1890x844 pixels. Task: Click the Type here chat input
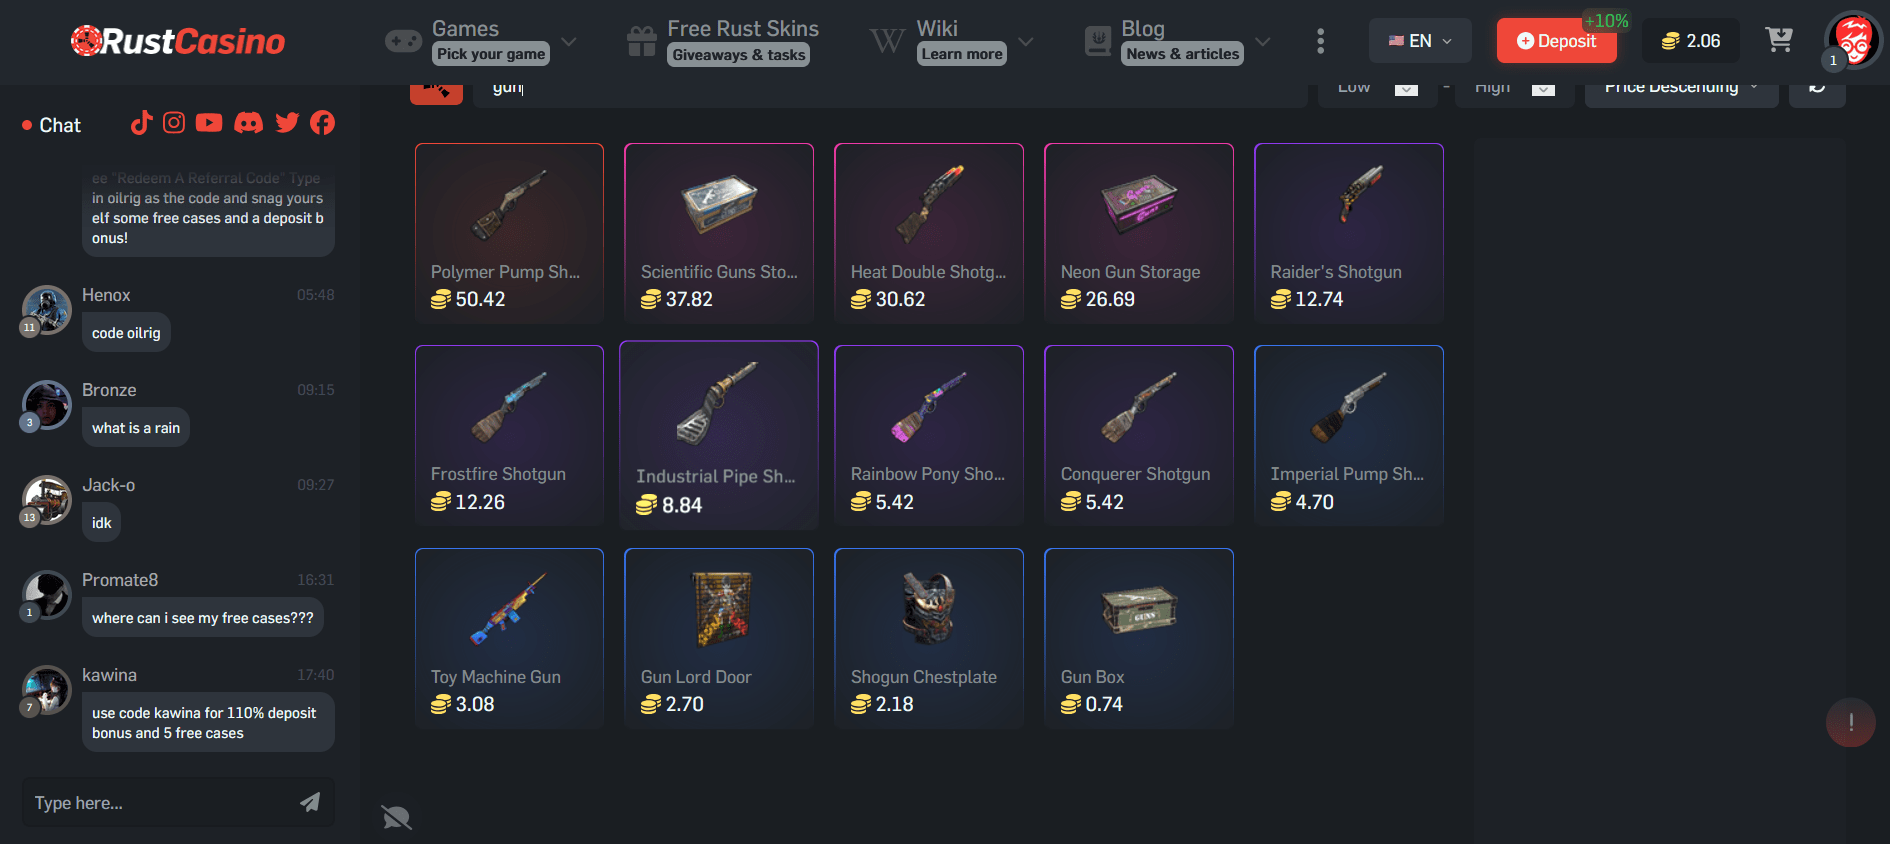coord(160,802)
